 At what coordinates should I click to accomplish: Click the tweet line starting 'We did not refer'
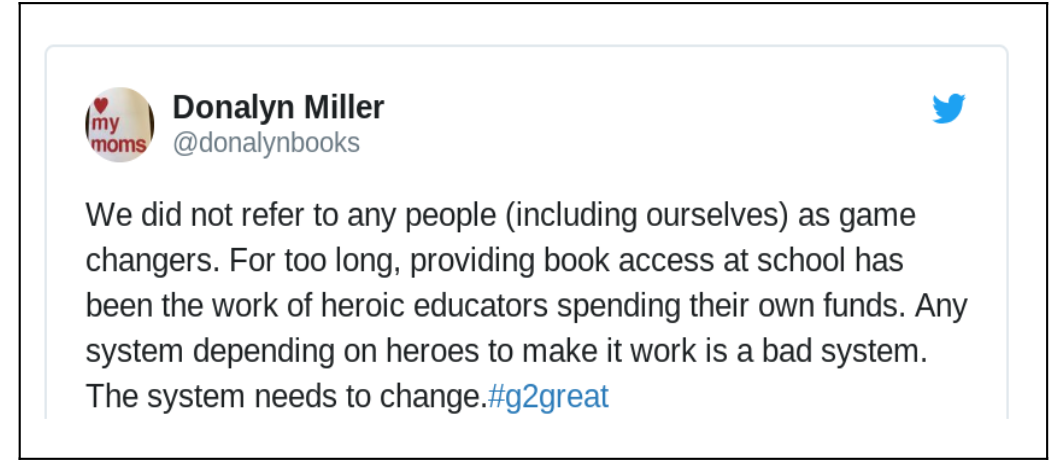tap(501, 216)
